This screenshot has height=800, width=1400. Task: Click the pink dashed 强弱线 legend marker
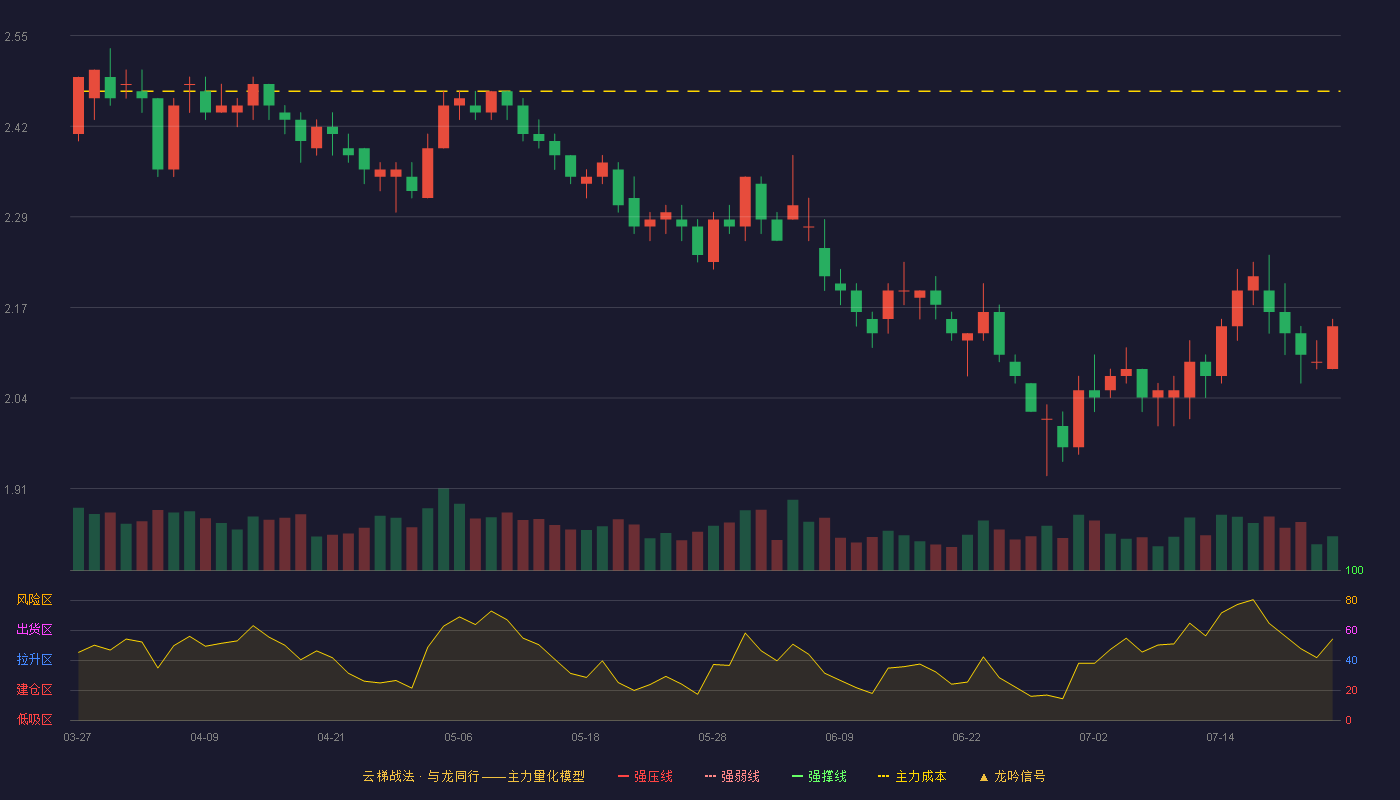710,776
